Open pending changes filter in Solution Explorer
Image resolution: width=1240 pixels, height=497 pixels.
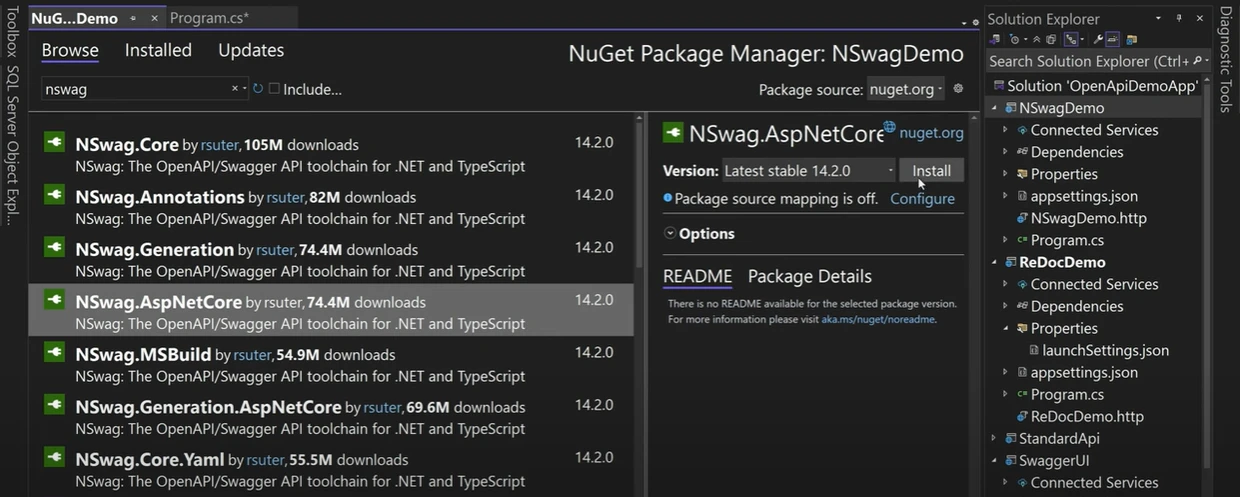pos(1015,39)
